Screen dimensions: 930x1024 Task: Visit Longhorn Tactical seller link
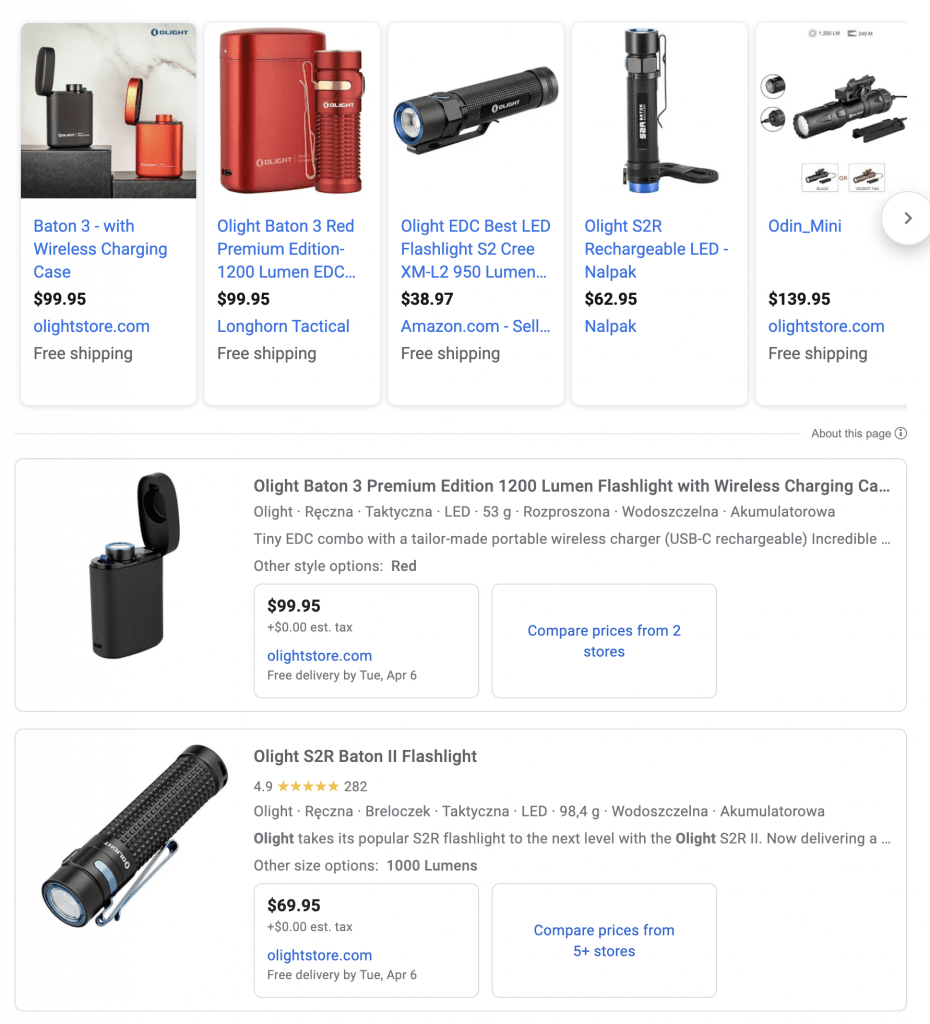(283, 326)
